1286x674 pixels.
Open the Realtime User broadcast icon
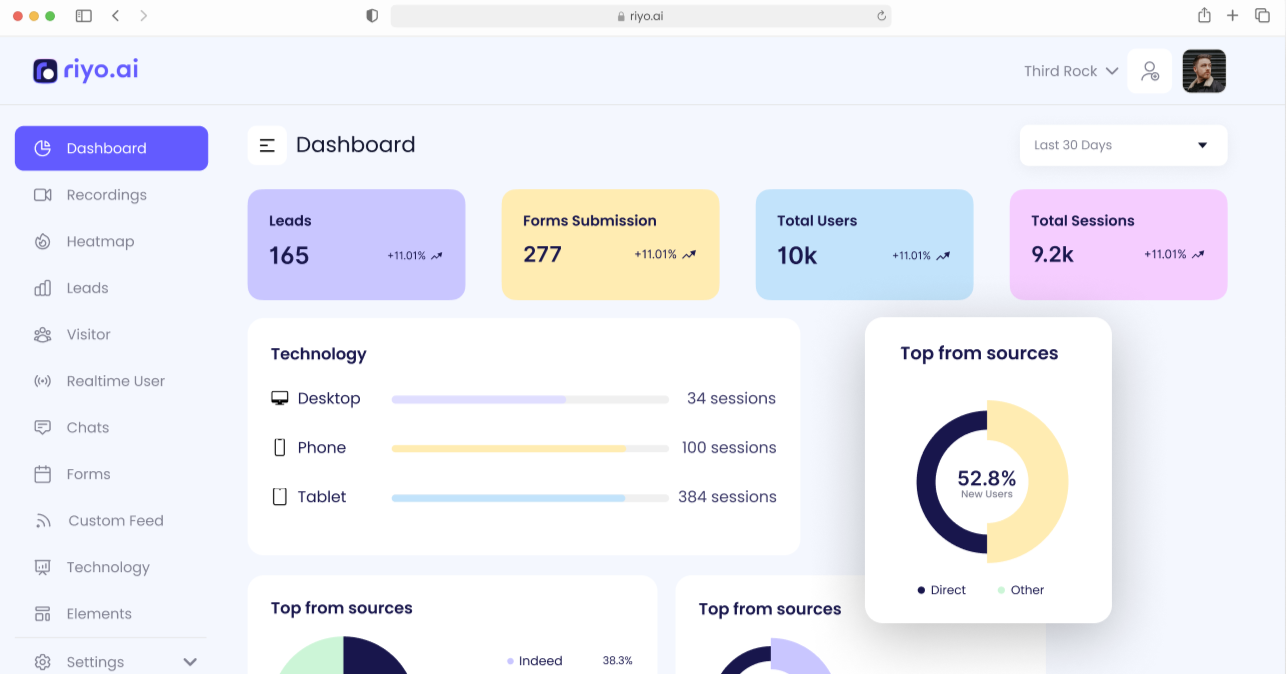click(42, 381)
